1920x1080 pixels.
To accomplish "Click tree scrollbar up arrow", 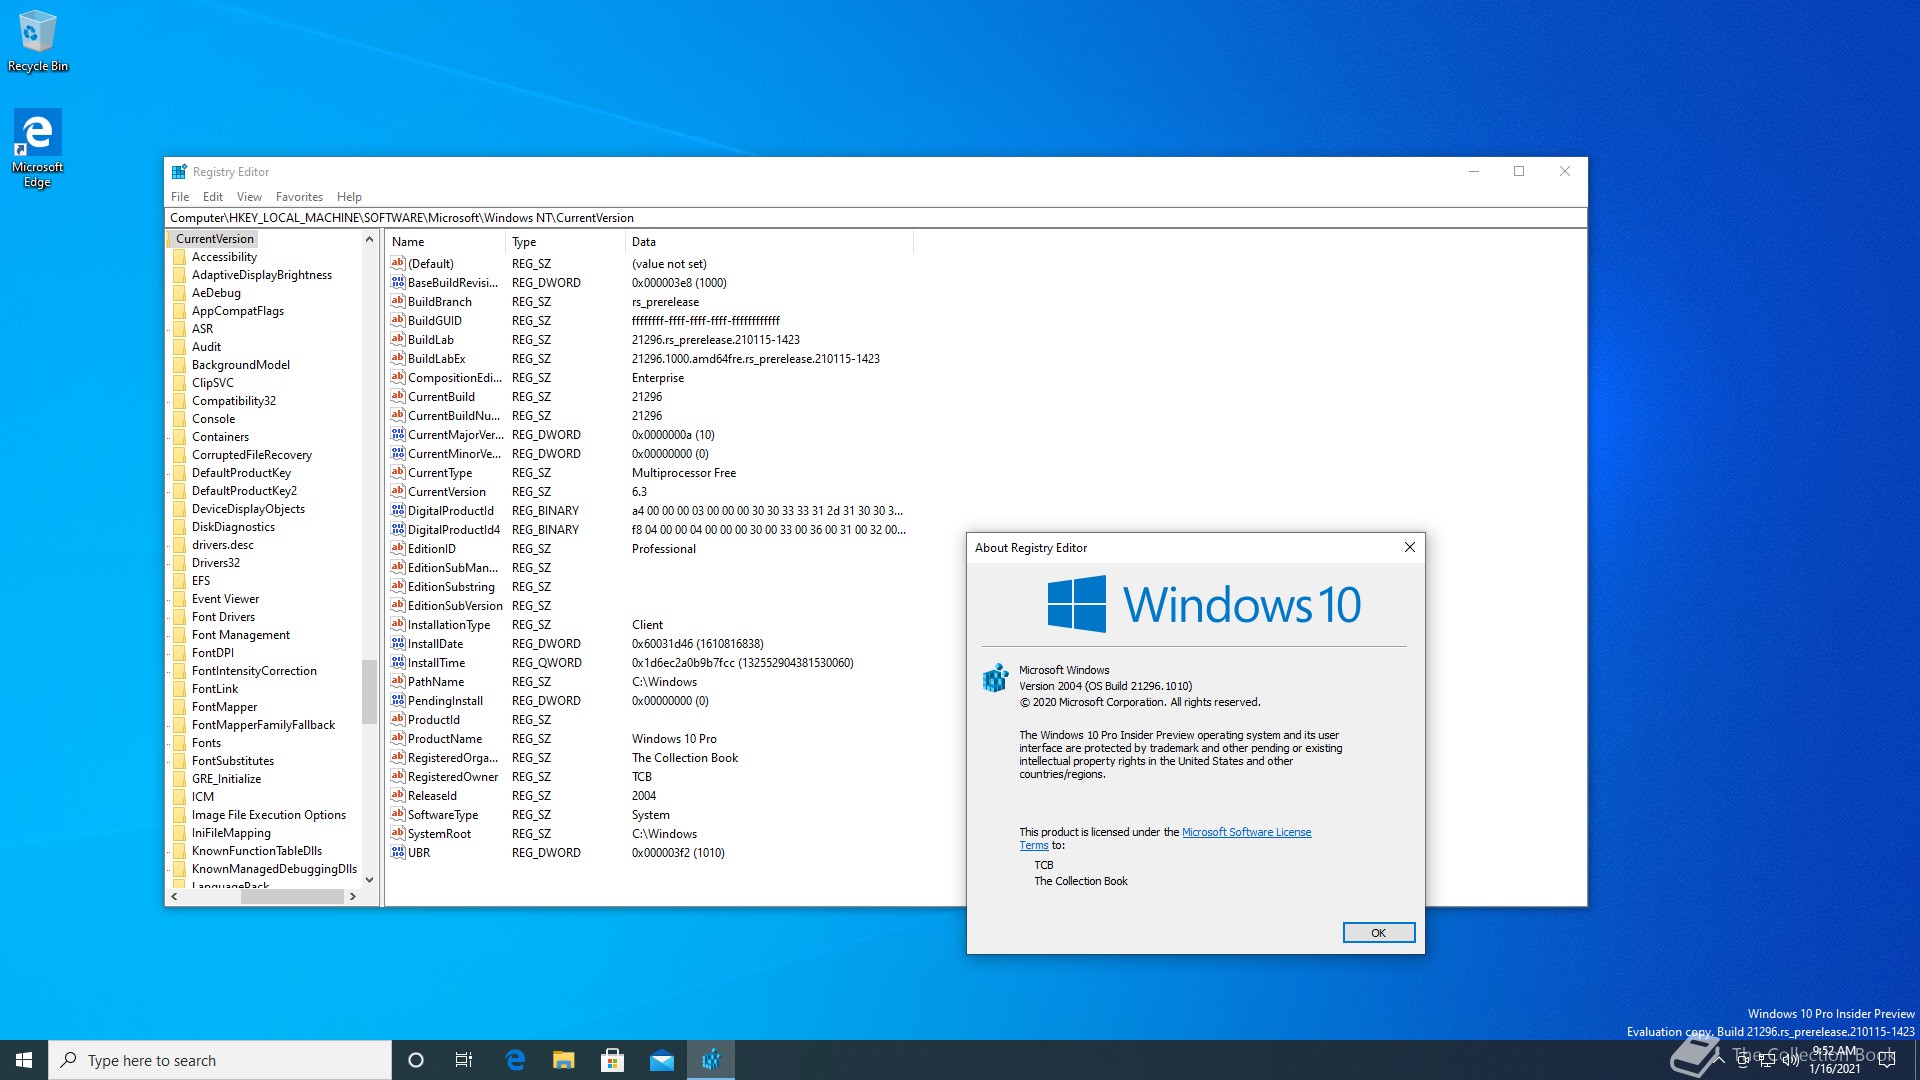I will (369, 239).
